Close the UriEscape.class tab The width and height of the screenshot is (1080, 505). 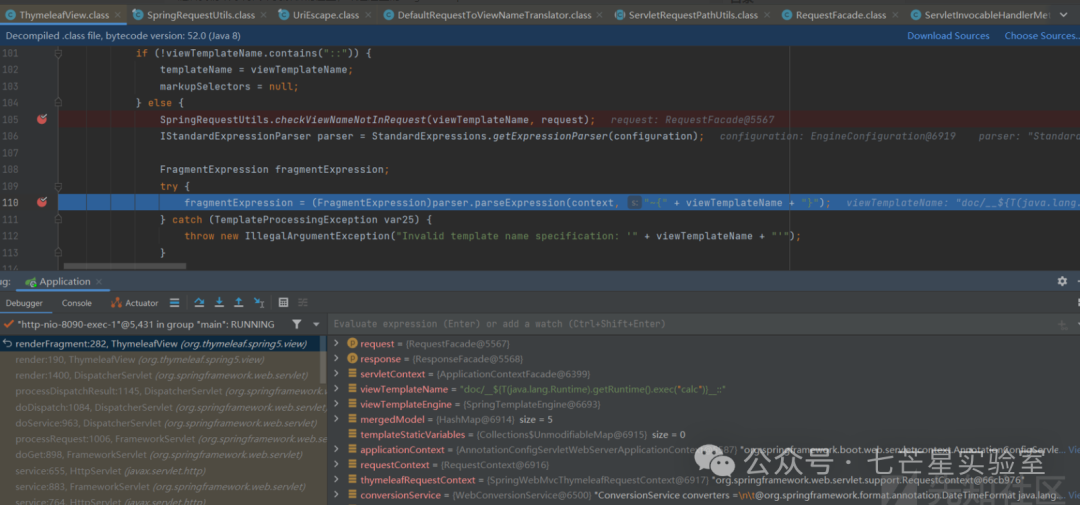click(369, 14)
